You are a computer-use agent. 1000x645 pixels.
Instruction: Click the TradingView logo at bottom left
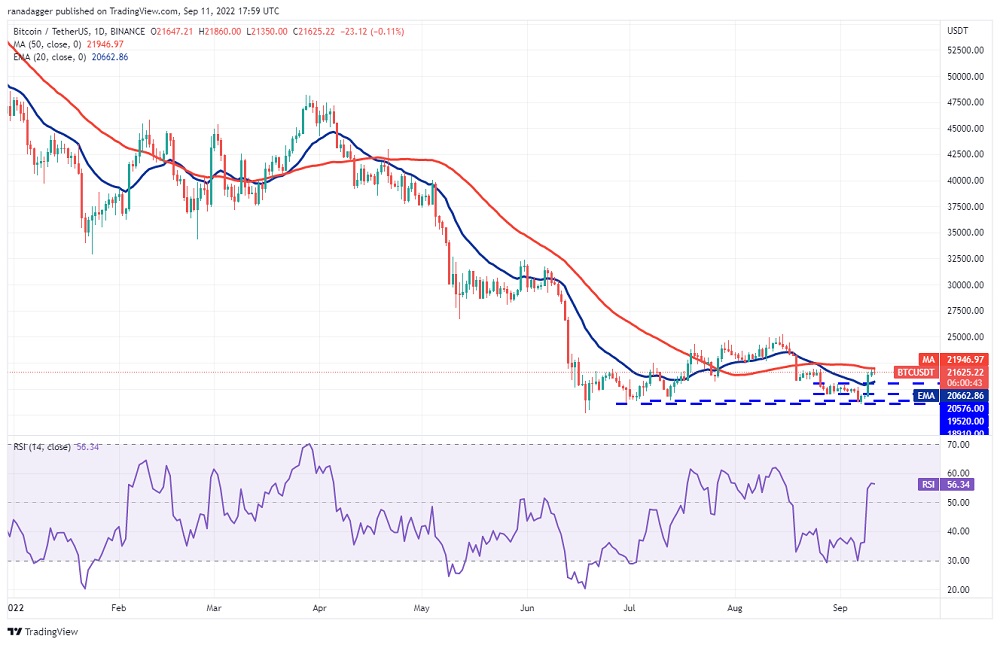pyautogui.click(x=42, y=632)
